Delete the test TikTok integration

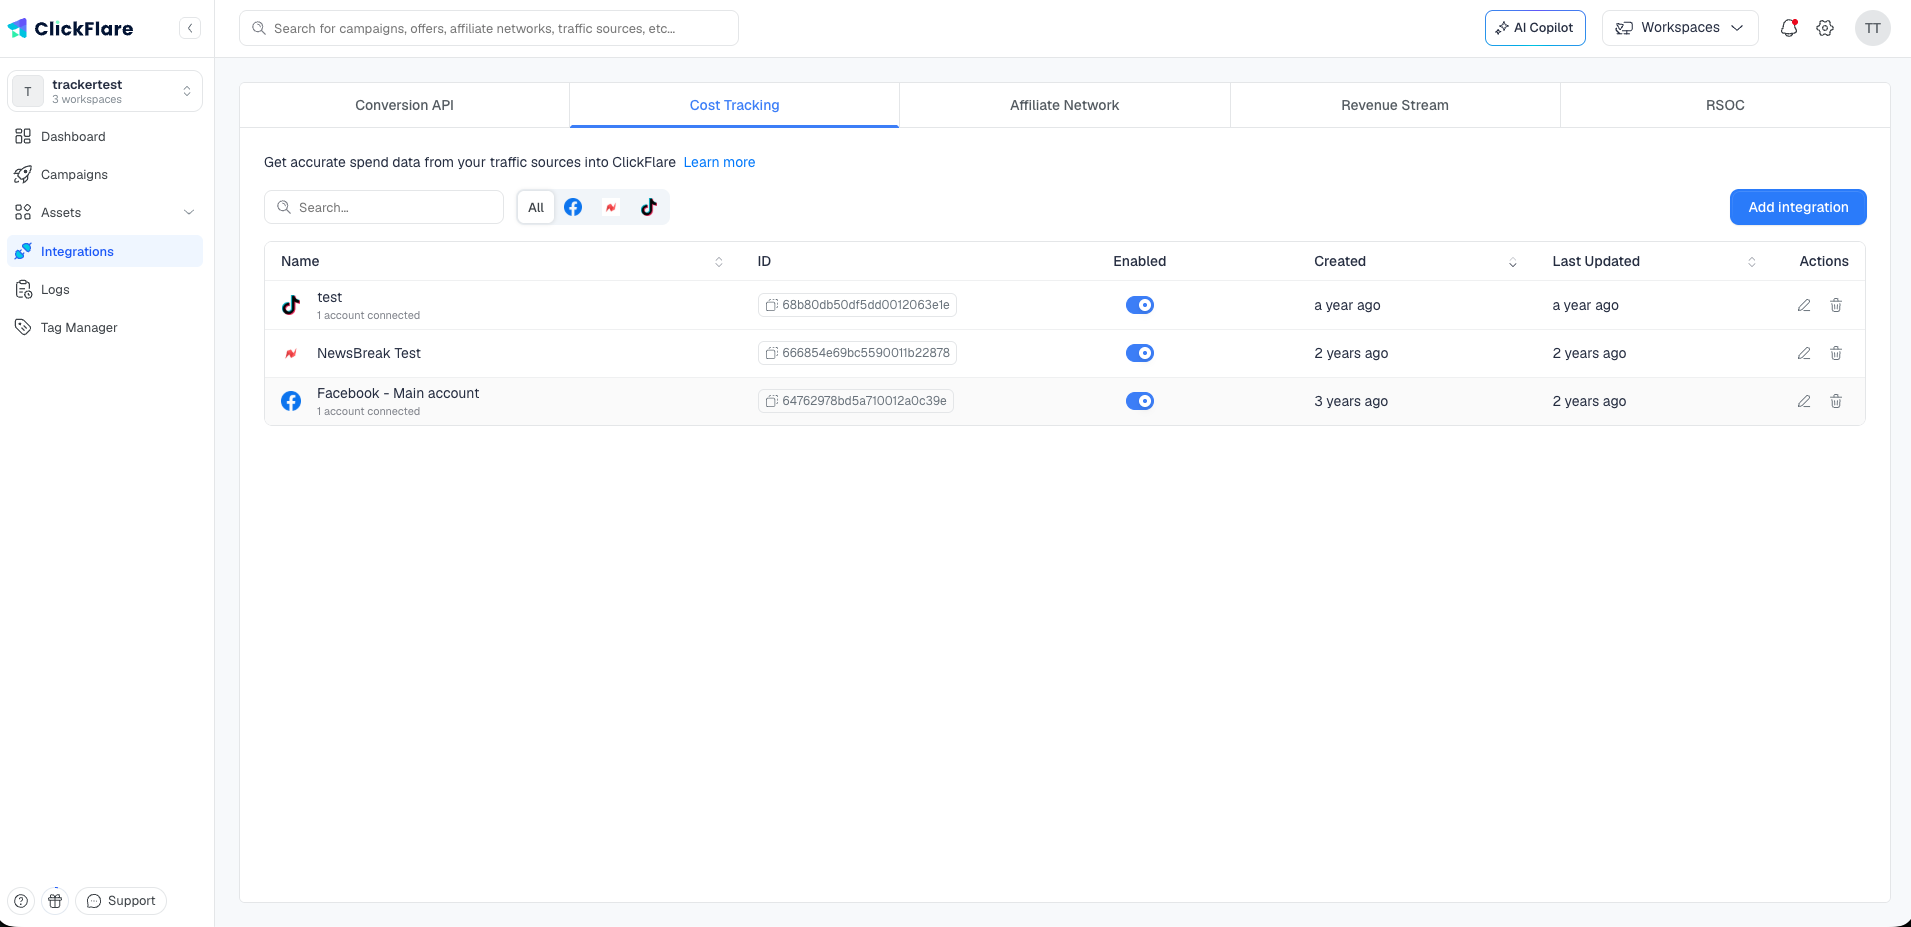[x=1836, y=305]
